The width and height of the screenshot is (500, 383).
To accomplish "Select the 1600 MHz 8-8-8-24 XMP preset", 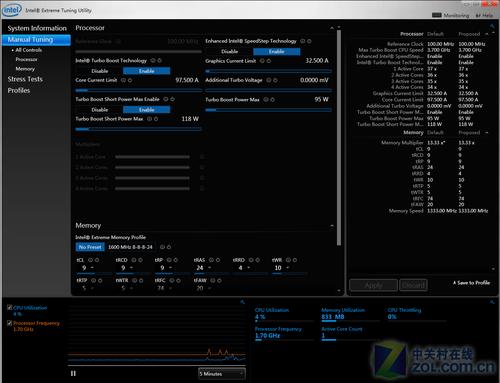I will click(x=130, y=247).
